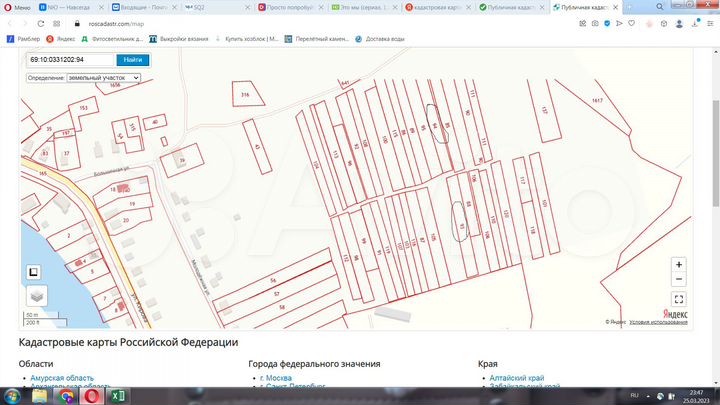The width and height of the screenshot is (720, 405).
Task: Open the Рамблер bookmark
Action: (23, 39)
